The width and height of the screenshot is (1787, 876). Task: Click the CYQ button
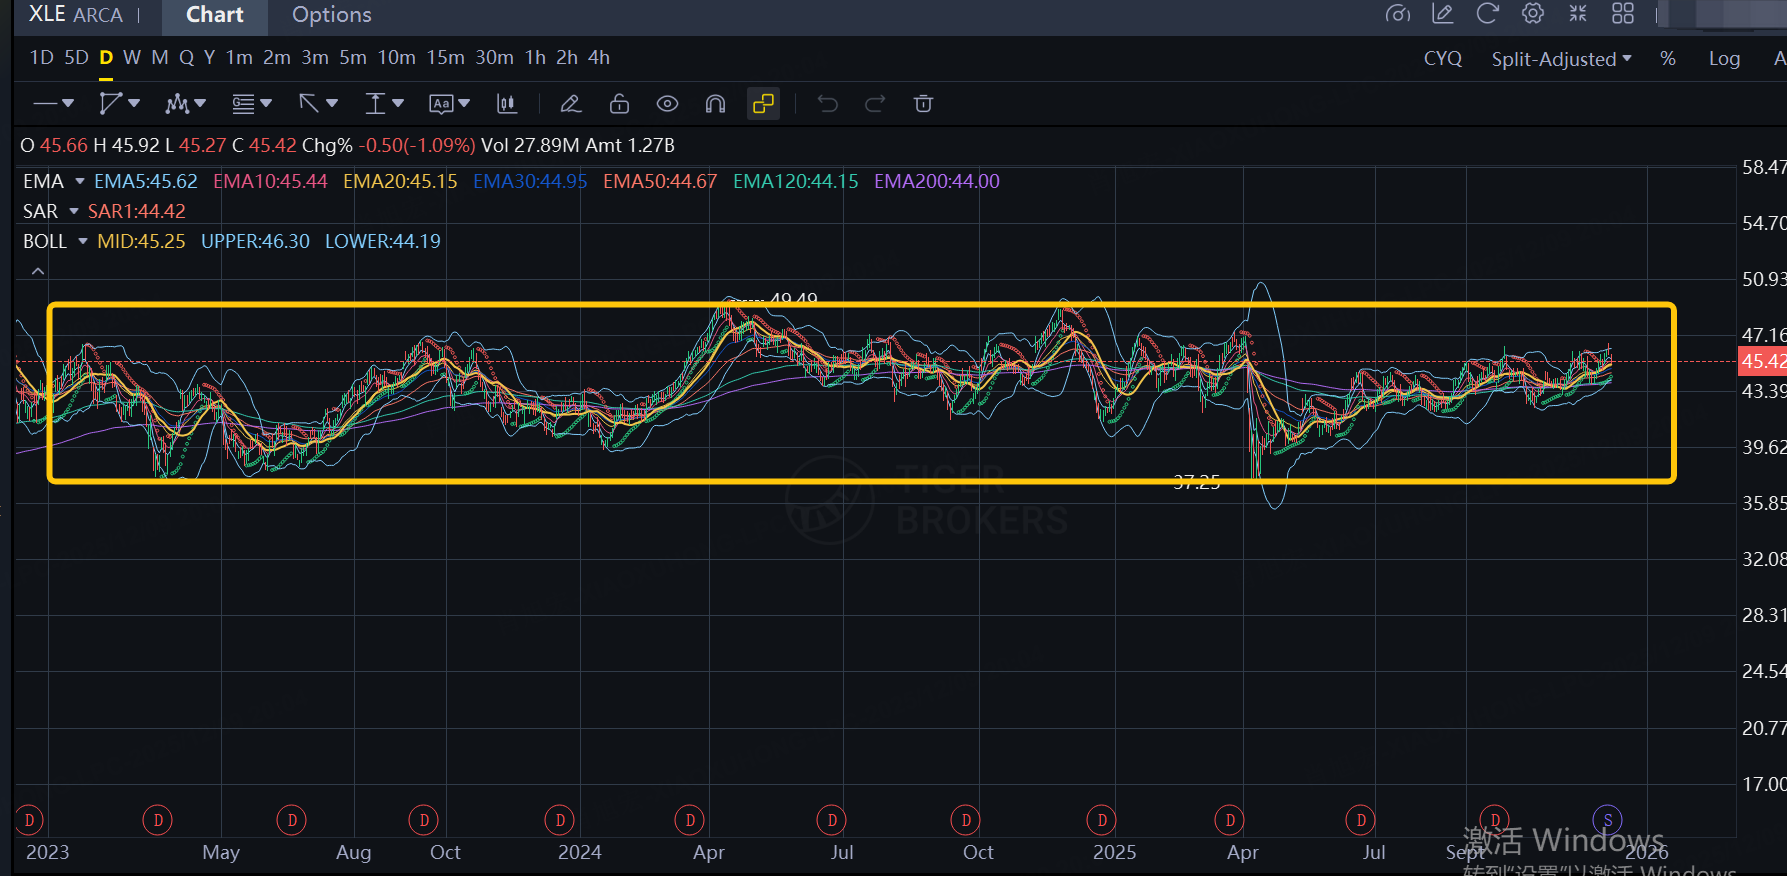[x=1442, y=59]
